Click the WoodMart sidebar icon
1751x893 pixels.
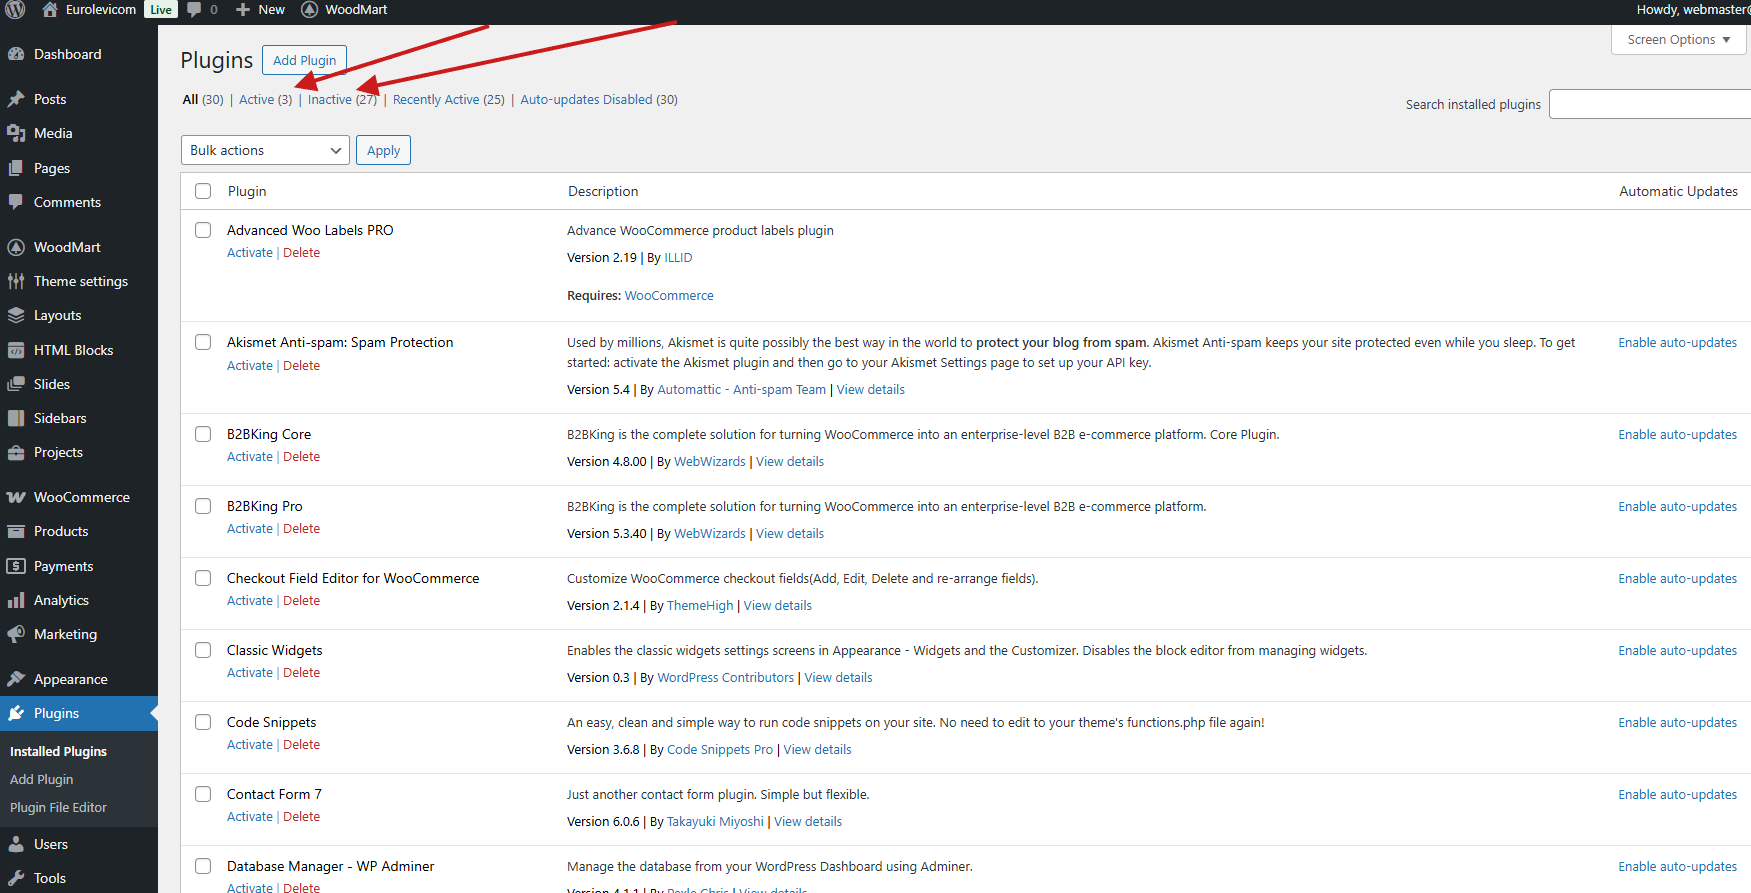tap(16, 247)
